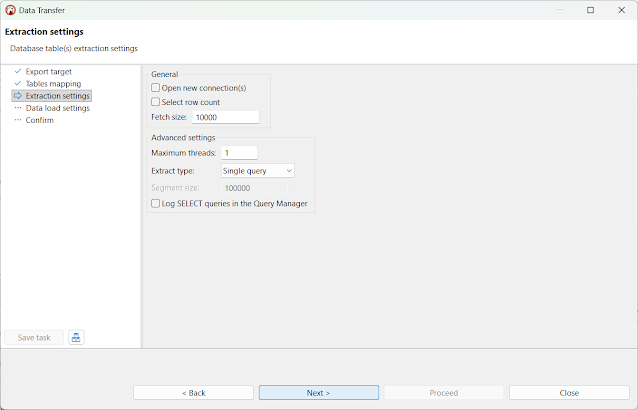Image resolution: width=638 pixels, height=410 pixels.
Task: Go to Export target step
Action: coord(48,72)
